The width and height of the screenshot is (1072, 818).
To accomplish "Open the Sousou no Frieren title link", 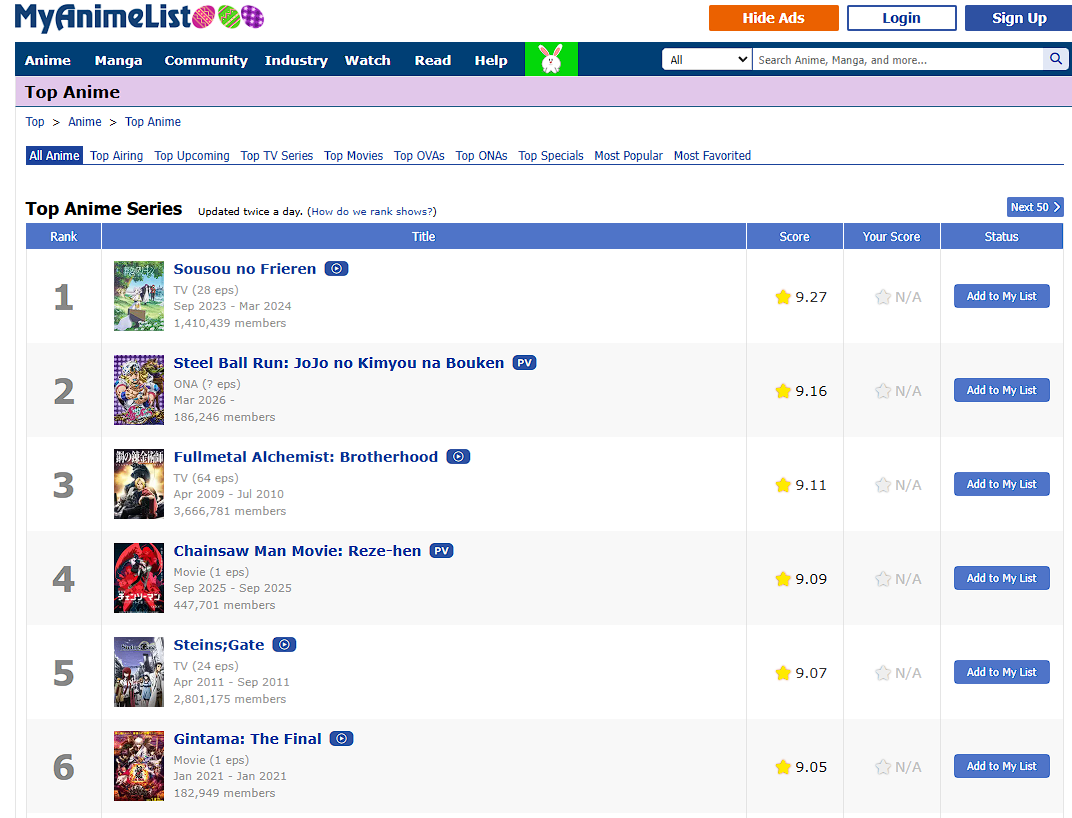I will pyautogui.click(x=245, y=269).
